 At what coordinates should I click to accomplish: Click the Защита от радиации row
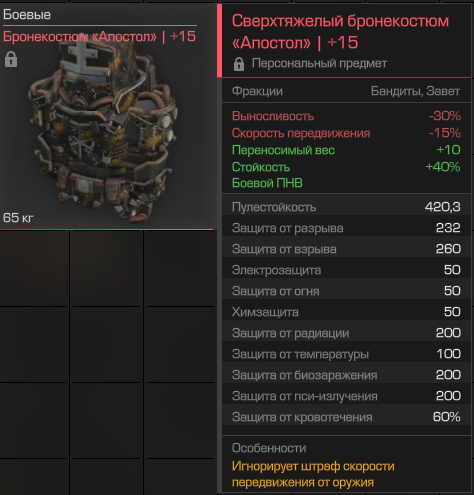(346, 333)
